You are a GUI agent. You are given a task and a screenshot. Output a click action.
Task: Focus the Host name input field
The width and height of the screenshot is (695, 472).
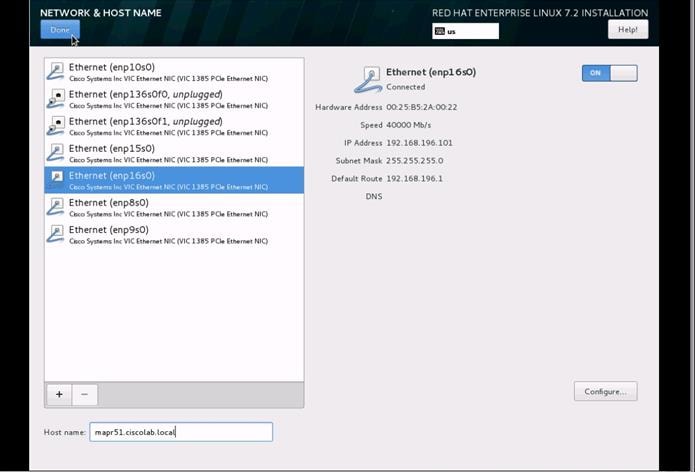point(181,432)
